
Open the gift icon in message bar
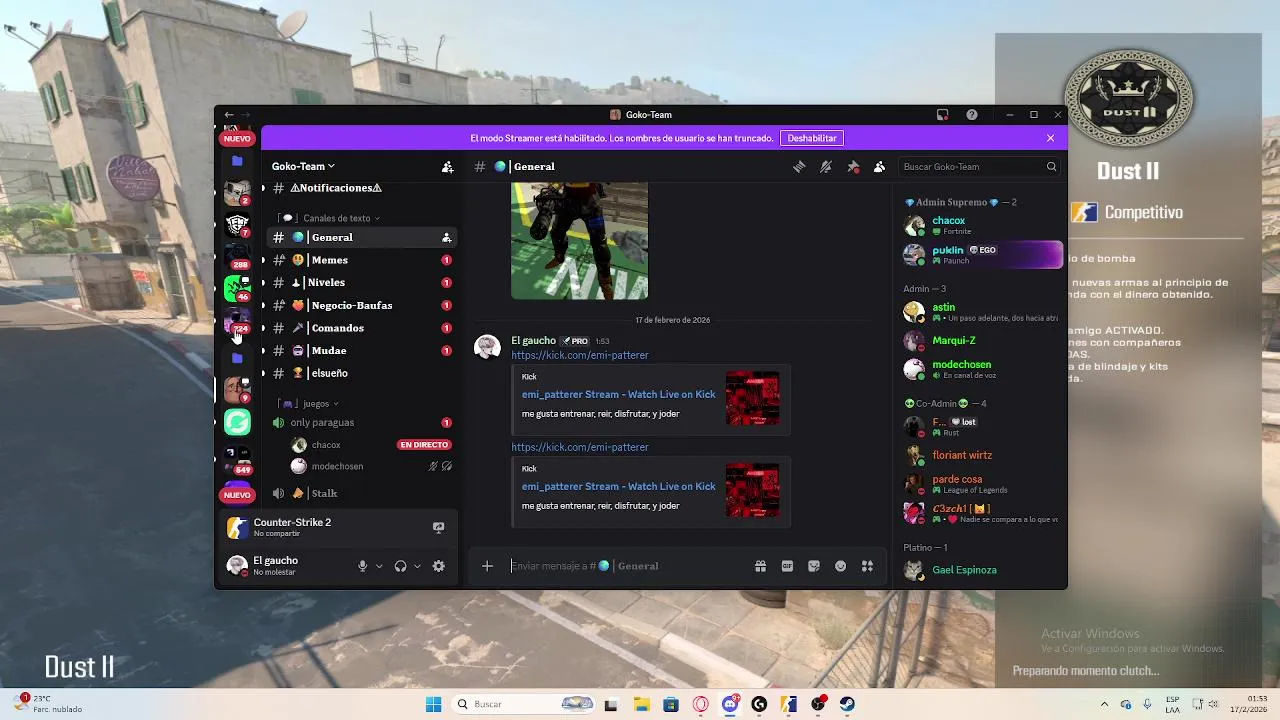(x=760, y=566)
